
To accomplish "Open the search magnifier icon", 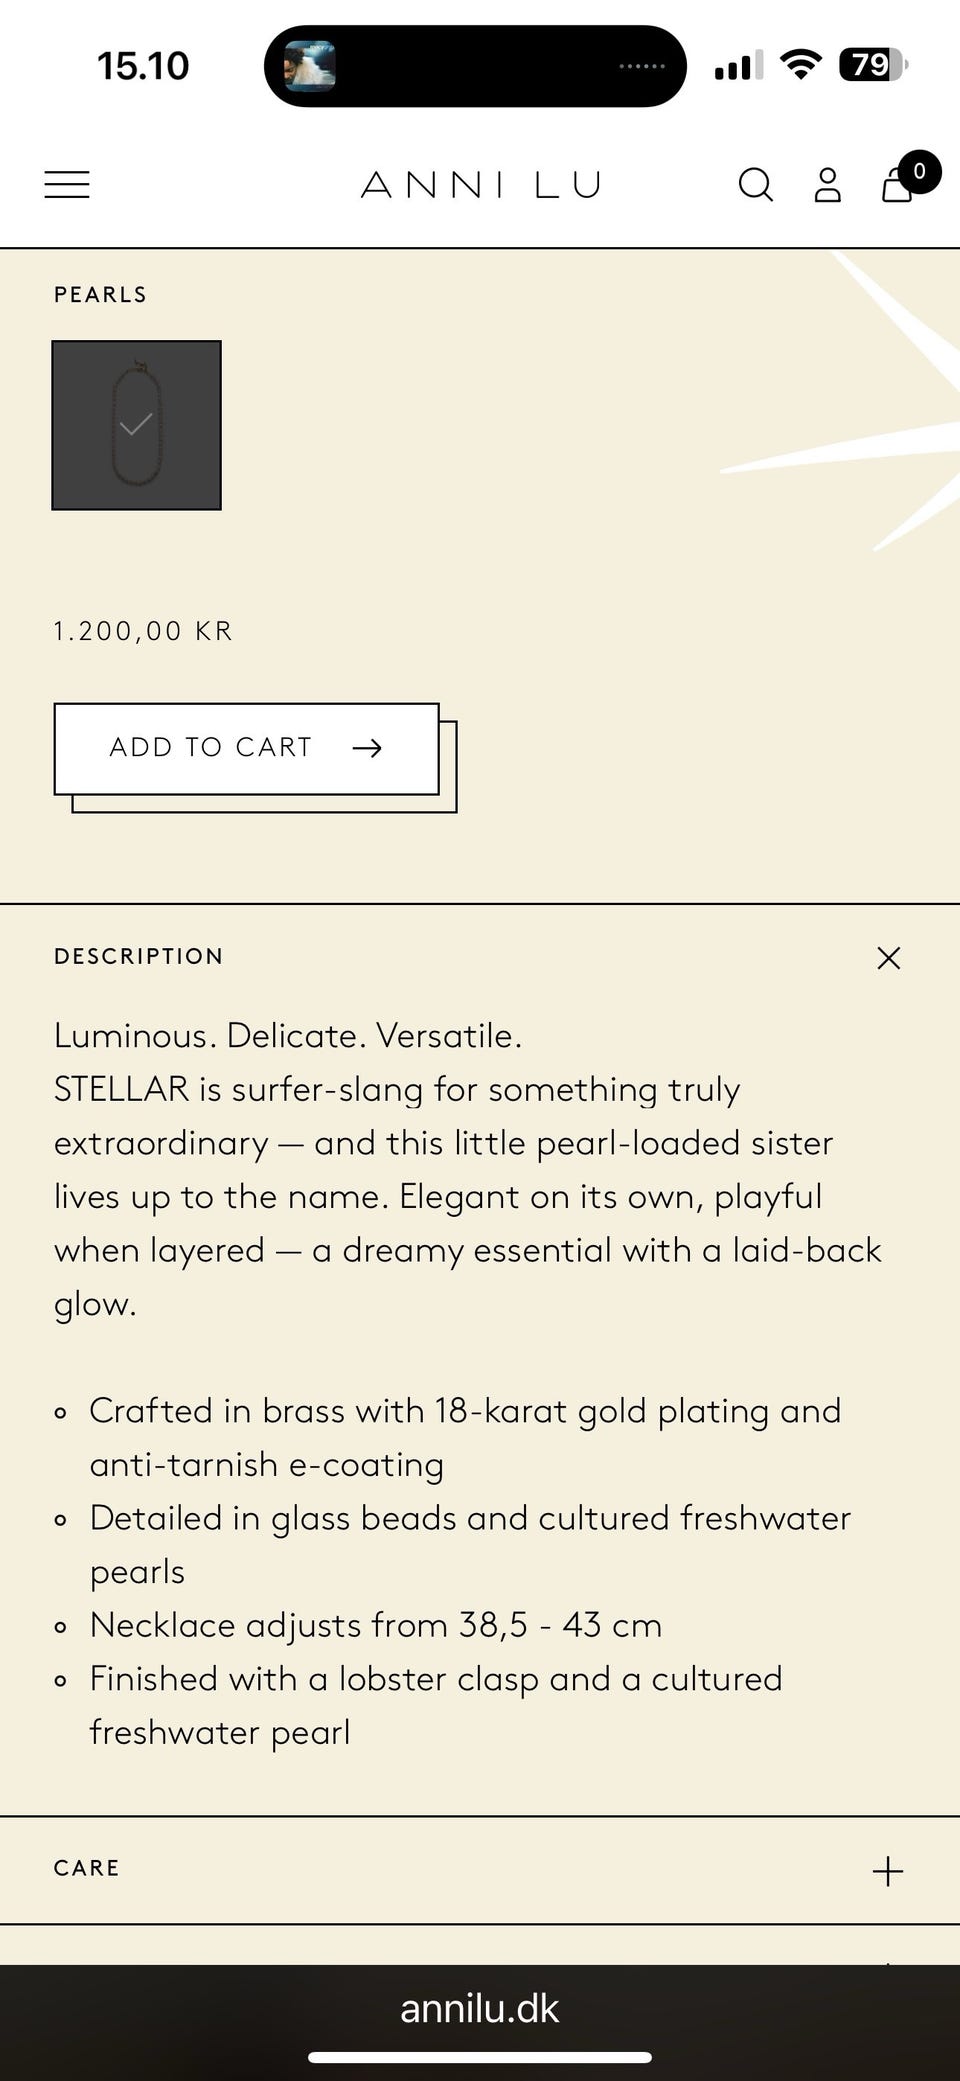I will (755, 185).
